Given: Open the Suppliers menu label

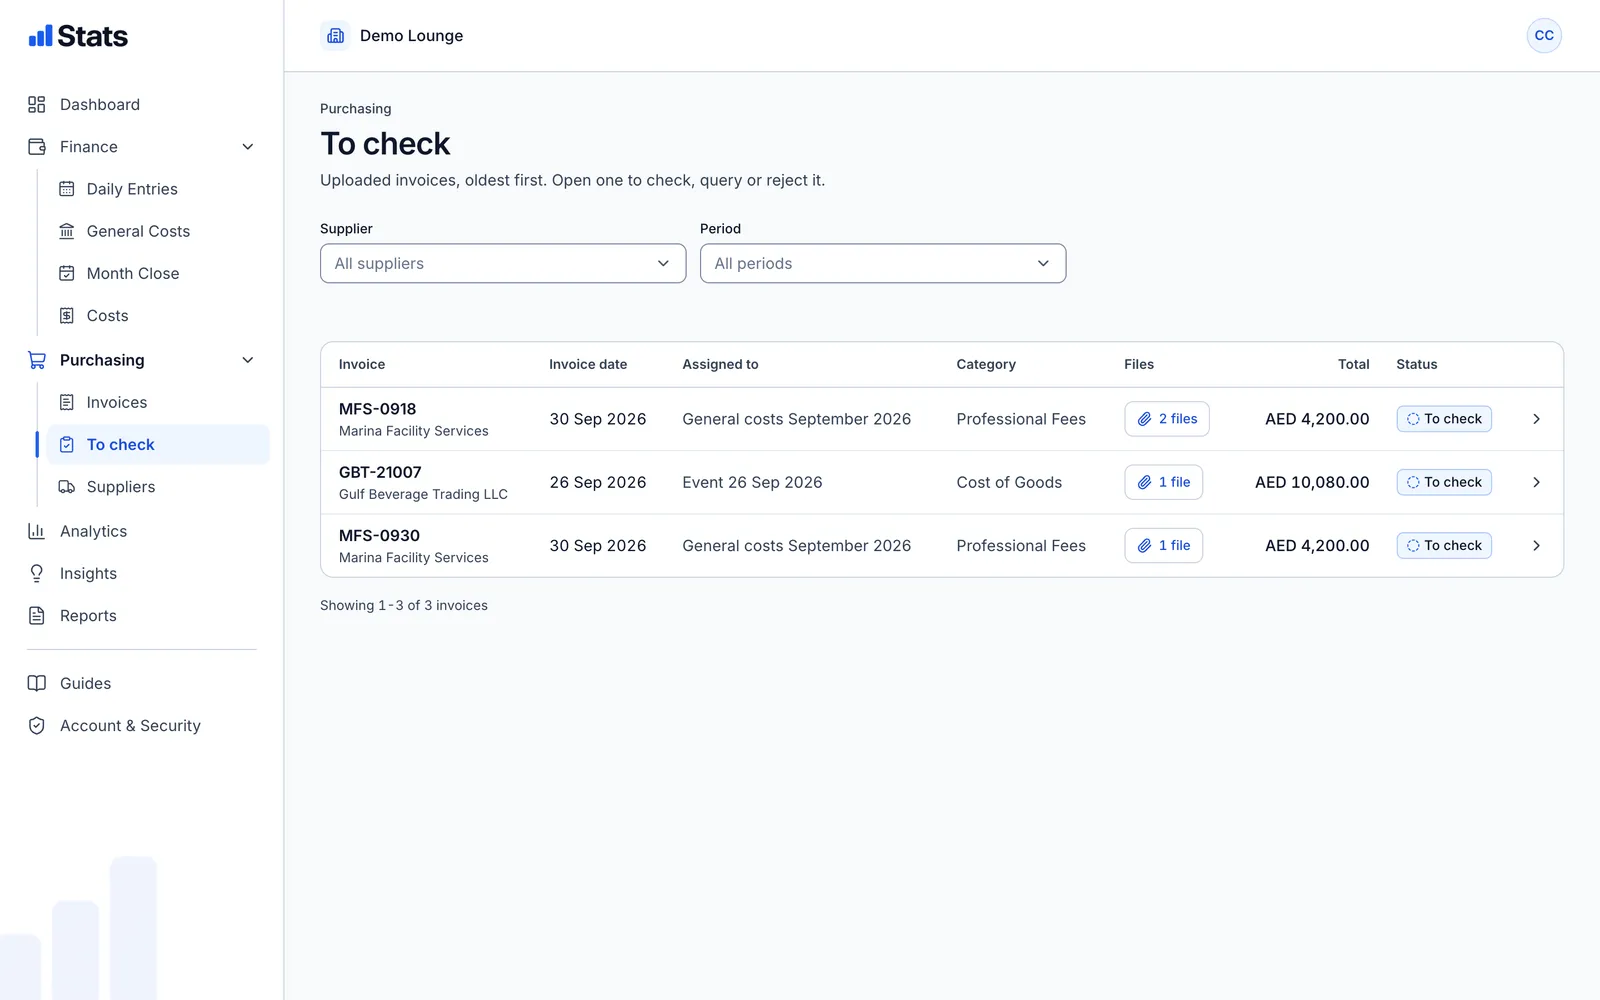Looking at the screenshot, I should click(x=121, y=487).
